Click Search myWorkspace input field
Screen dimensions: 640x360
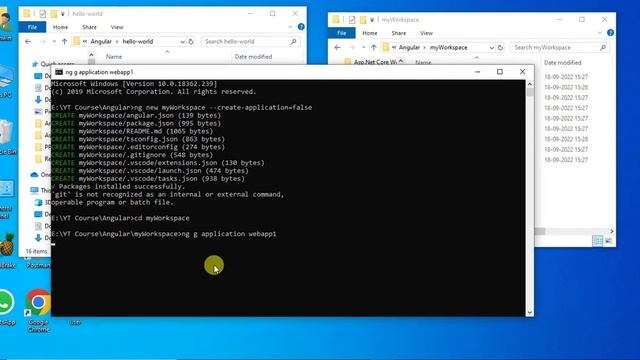click(x=560, y=47)
